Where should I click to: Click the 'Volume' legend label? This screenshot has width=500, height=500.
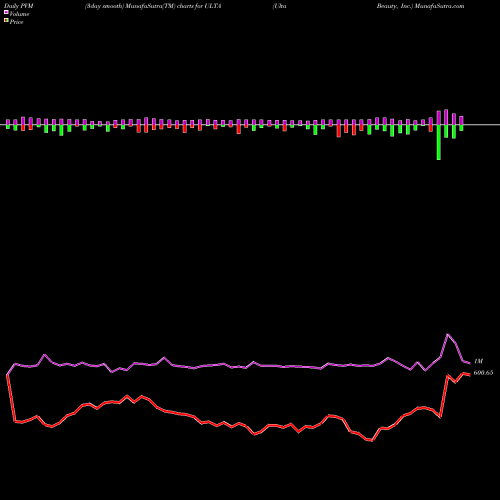[x=19, y=14]
